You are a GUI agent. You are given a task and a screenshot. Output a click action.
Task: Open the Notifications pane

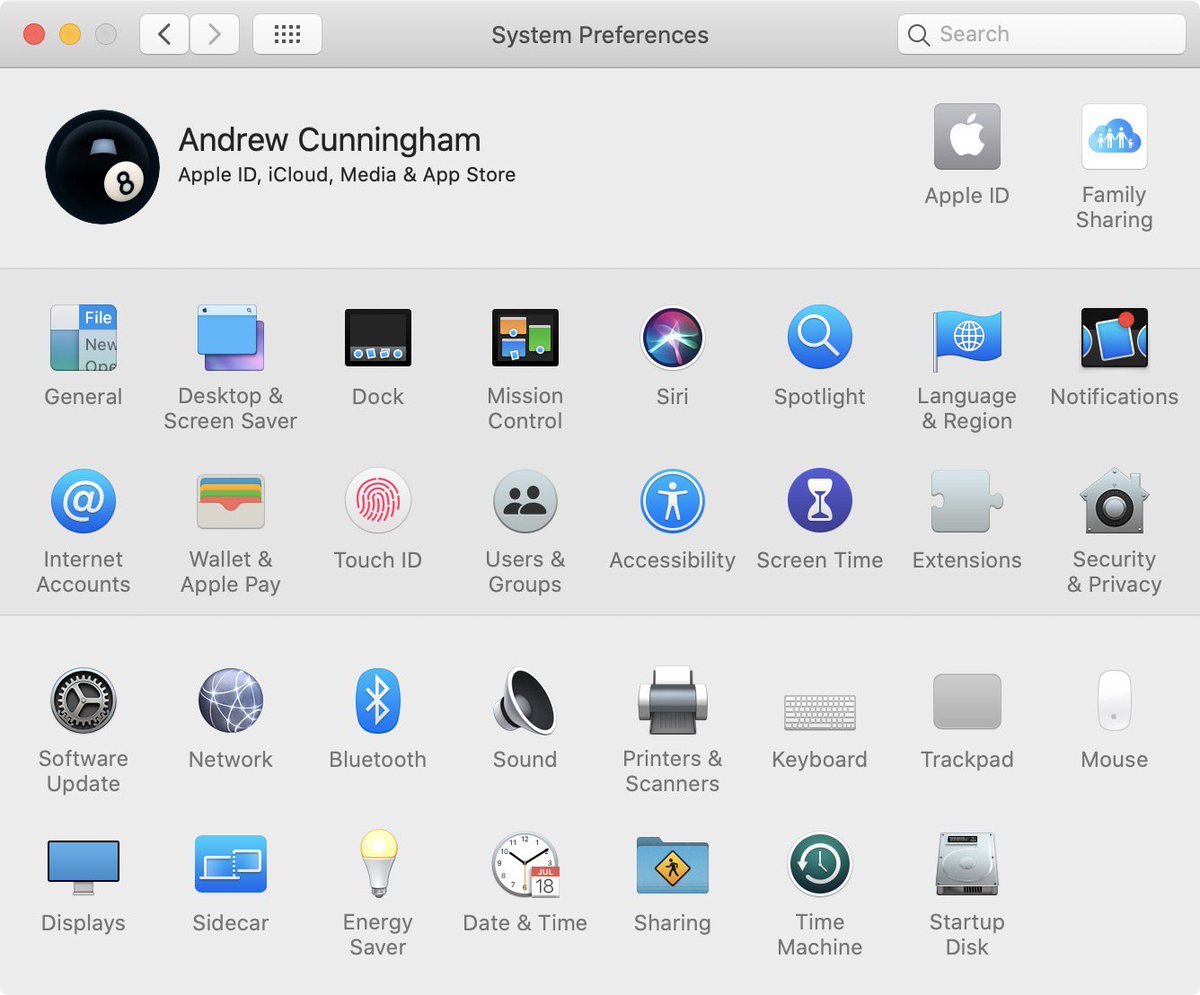pyautogui.click(x=1114, y=338)
